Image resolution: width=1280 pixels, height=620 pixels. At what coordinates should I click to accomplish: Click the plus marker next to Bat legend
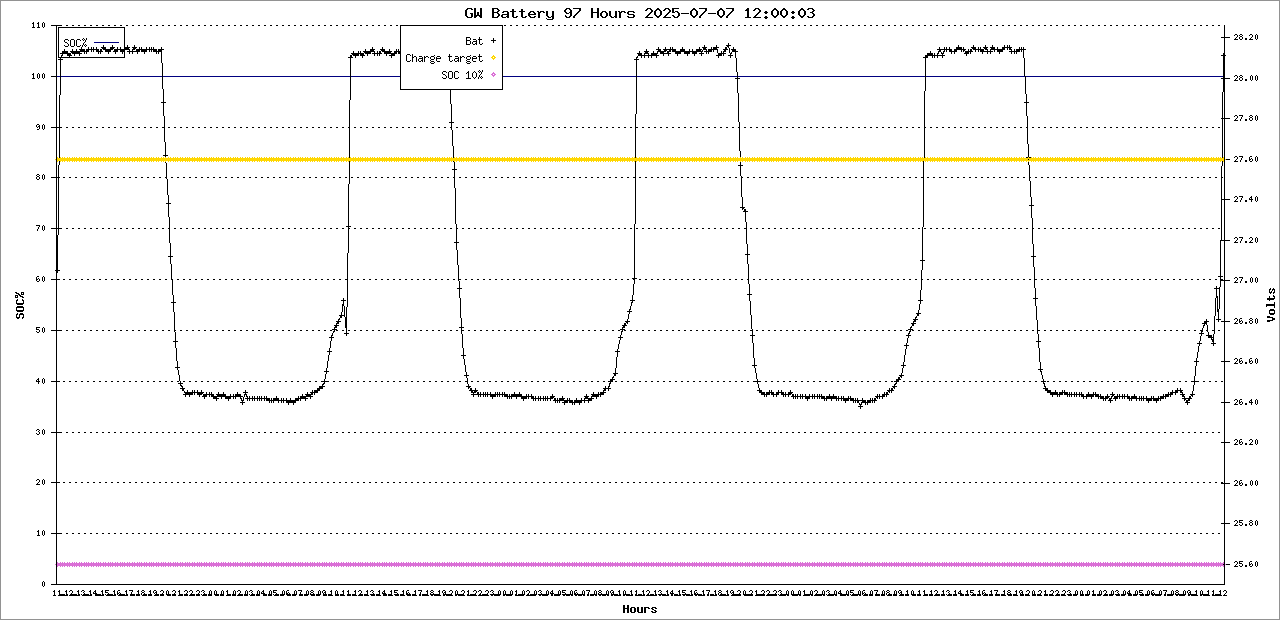click(x=493, y=41)
